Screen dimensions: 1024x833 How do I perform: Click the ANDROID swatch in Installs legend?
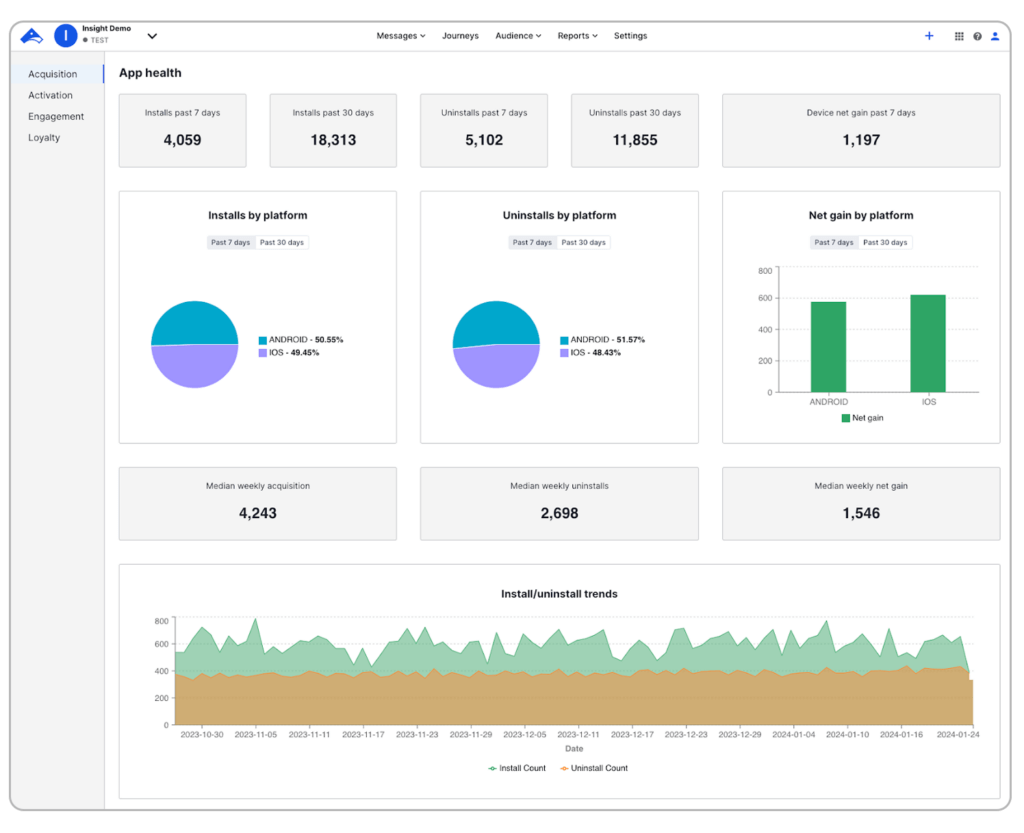coord(263,340)
